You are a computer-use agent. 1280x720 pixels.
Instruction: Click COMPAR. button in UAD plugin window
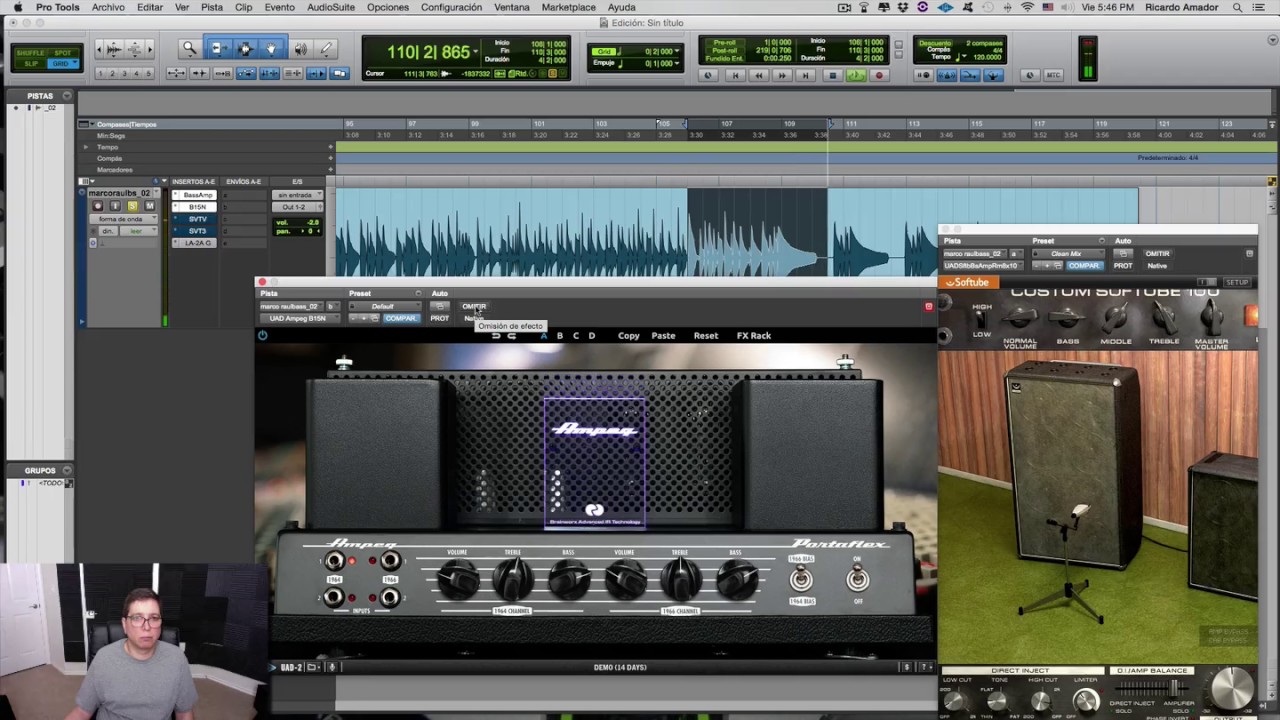click(x=400, y=318)
